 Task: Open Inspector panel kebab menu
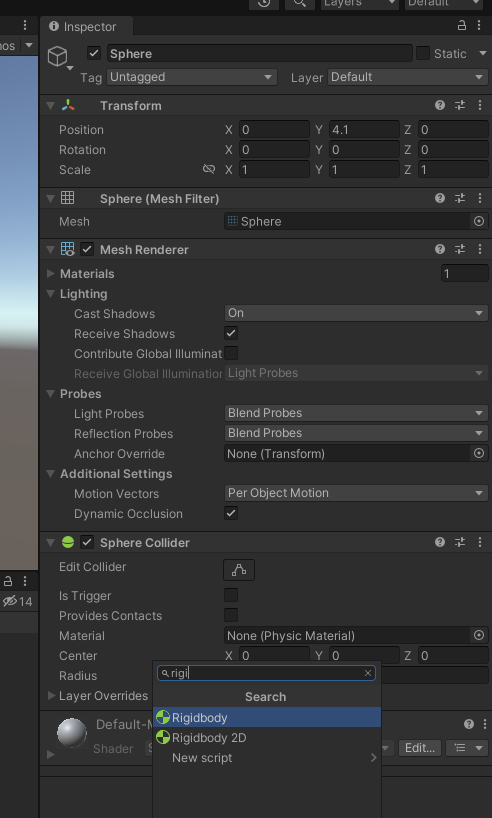(x=479, y=25)
